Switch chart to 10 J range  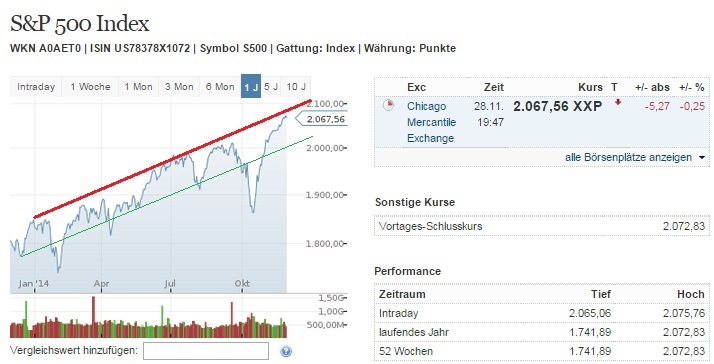coord(296,87)
